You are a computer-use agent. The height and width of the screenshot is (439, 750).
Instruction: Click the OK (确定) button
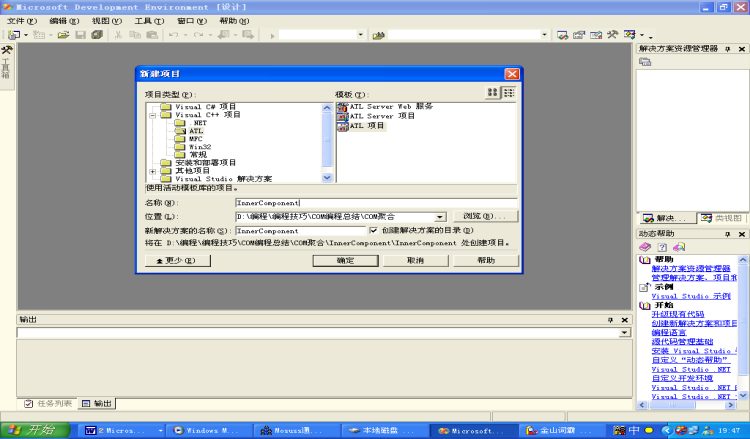[345, 261]
